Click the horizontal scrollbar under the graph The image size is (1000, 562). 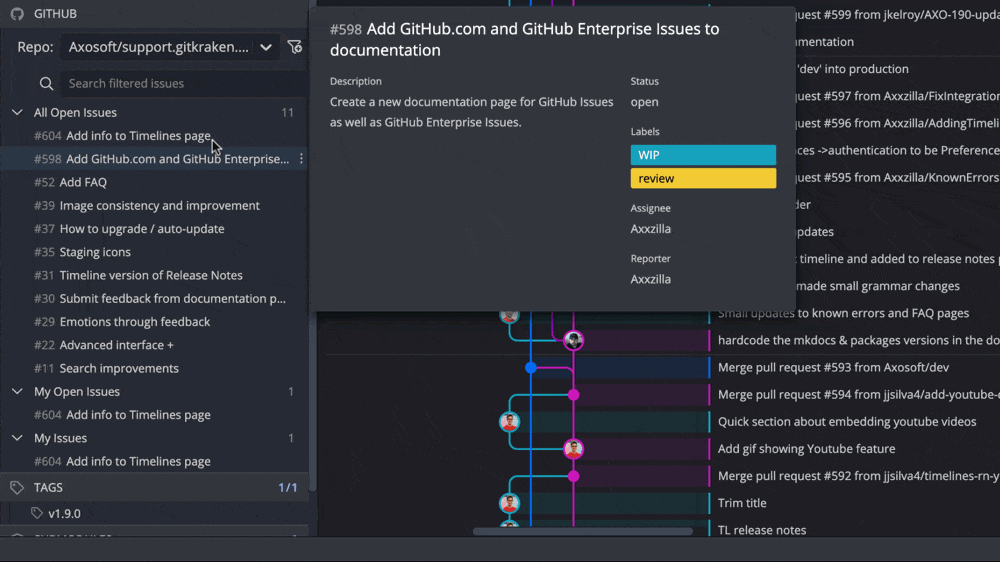[x=582, y=531]
